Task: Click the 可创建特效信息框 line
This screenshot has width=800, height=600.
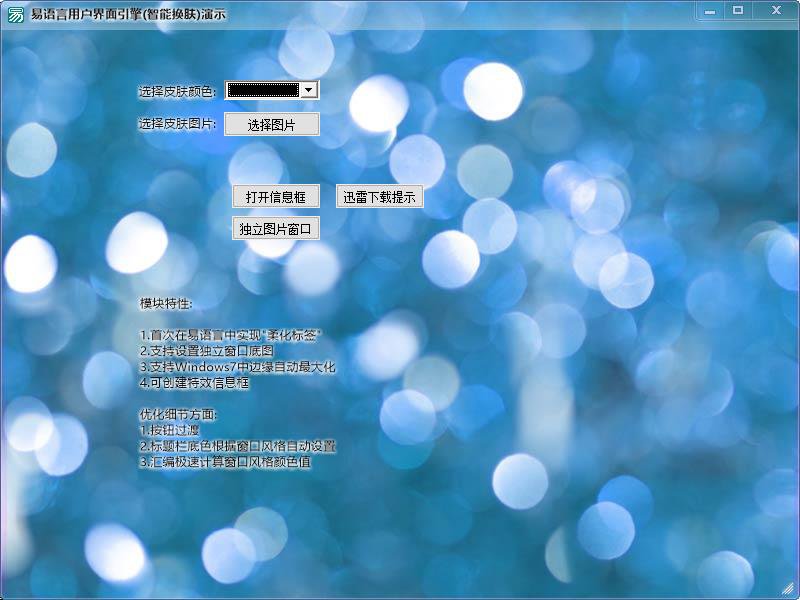Action: point(194,383)
